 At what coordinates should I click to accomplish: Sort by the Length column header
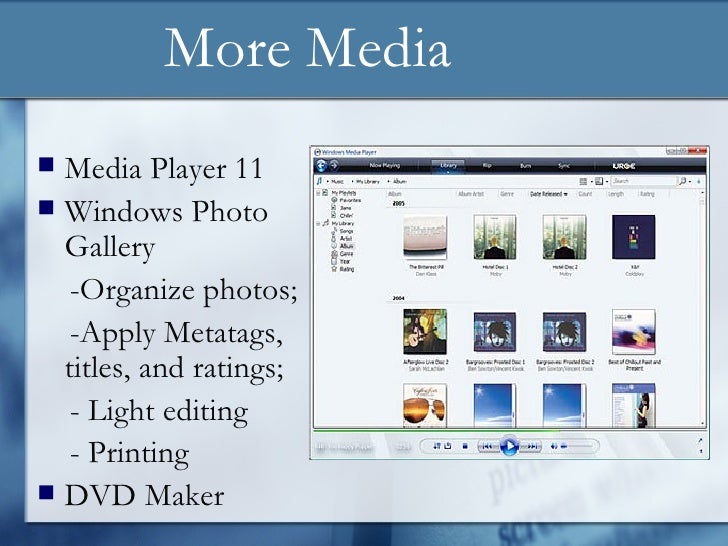click(616, 194)
